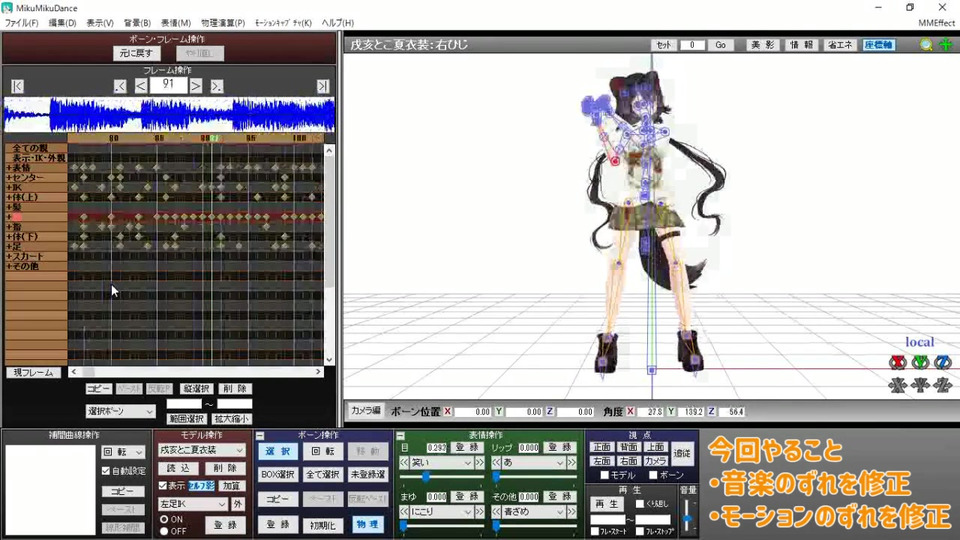Previous lip morph arrow beside あ

[497, 463]
